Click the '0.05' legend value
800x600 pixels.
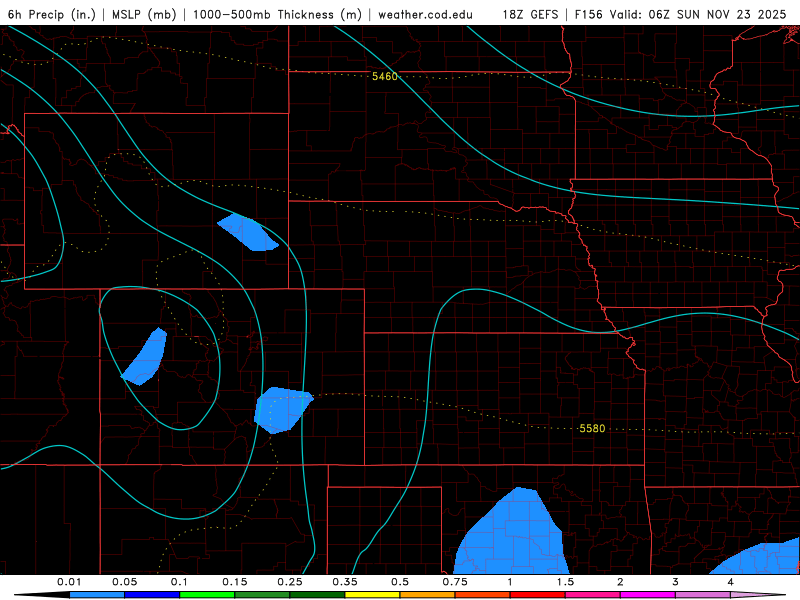tap(124, 582)
